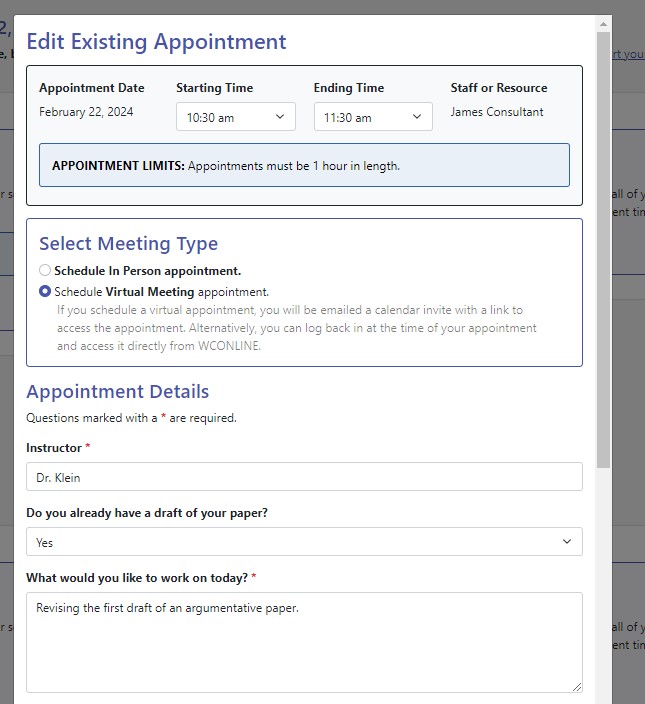Viewport: 645px width, 704px height.
Task: Click the work on today text area
Action: click(x=304, y=642)
